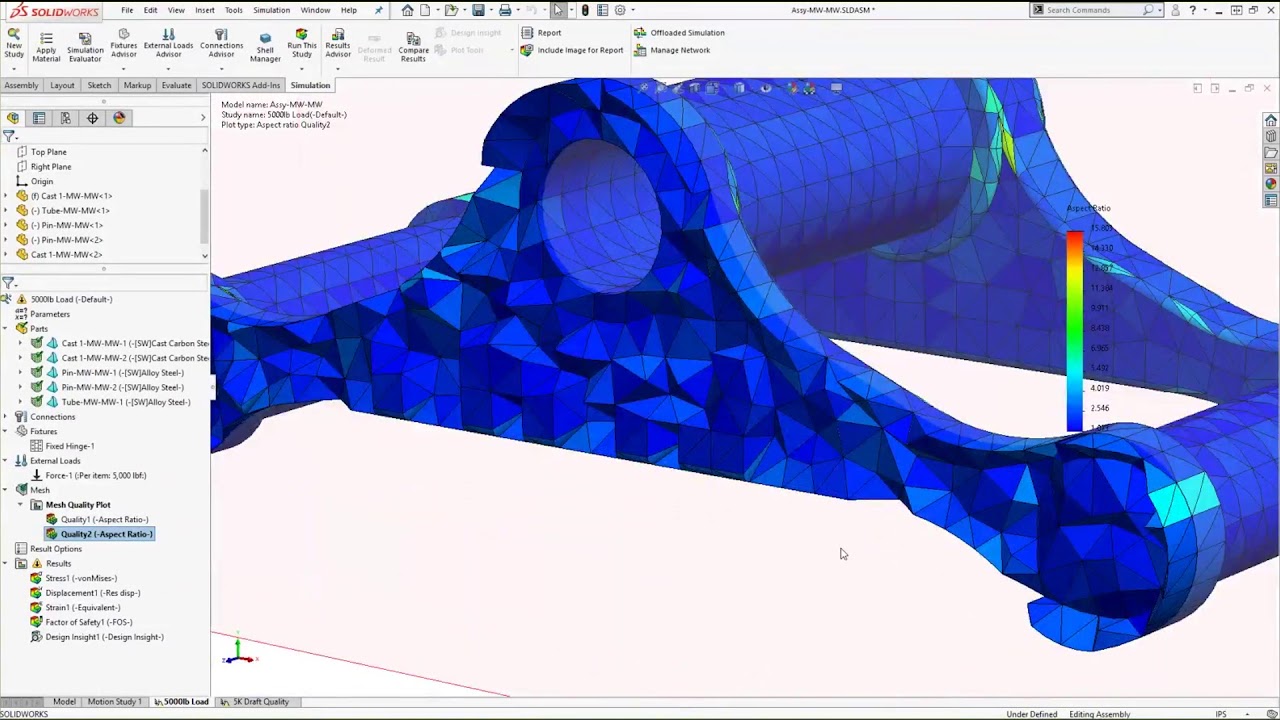Click Manage Network
The width and height of the screenshot is (1280, 720).
click(672, 50)
